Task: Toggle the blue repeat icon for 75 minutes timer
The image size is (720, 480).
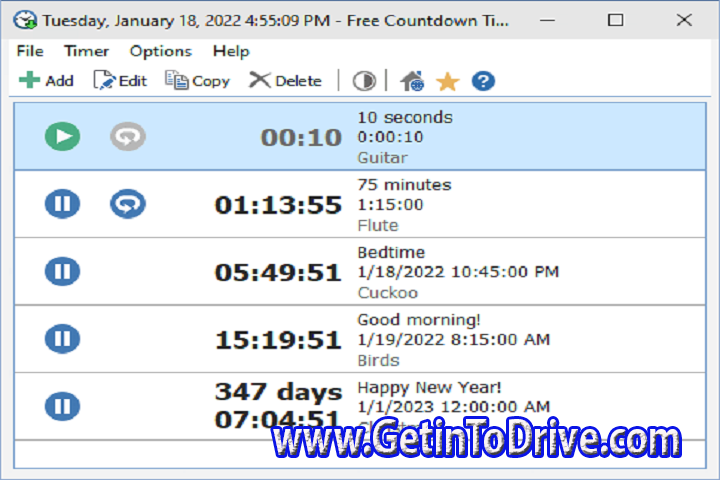Action: [x=128, y=203]
